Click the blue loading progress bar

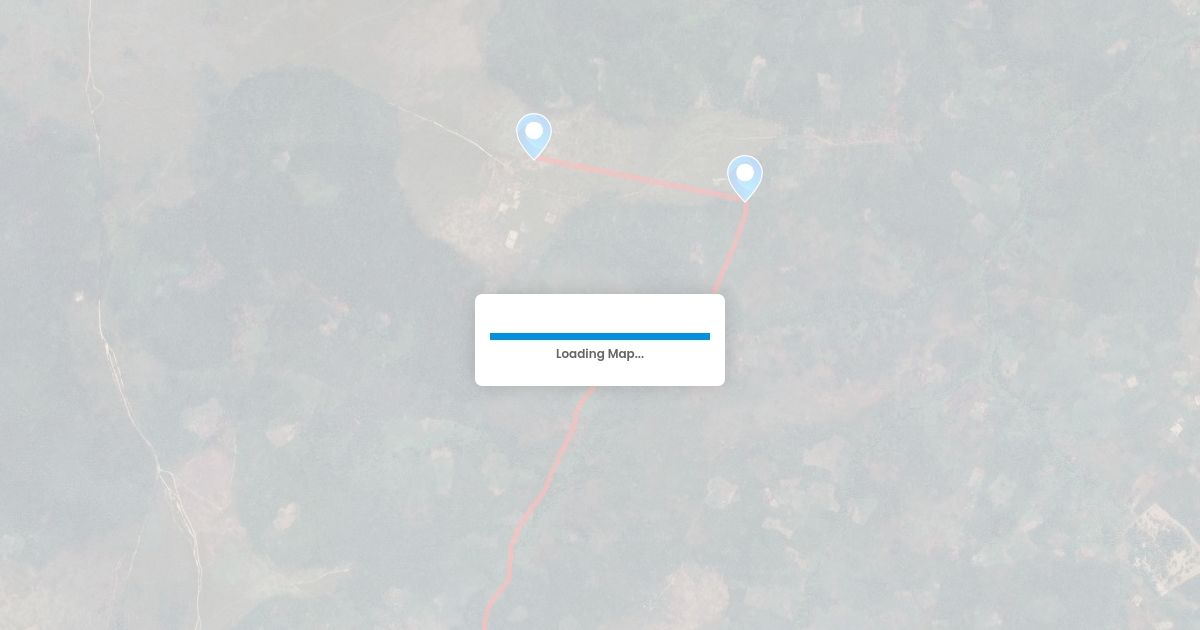(x=600, y=337)
